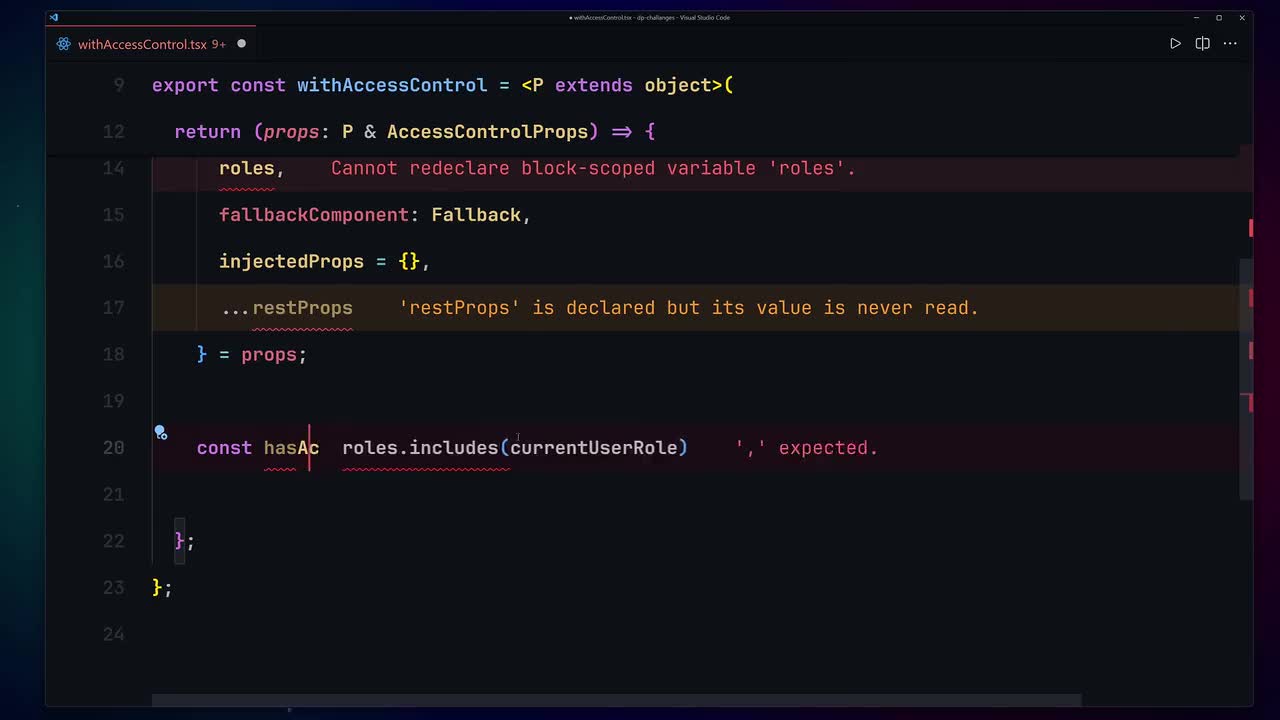
Task: Click line number 21 in the gutter
Action: click(113, 494)
